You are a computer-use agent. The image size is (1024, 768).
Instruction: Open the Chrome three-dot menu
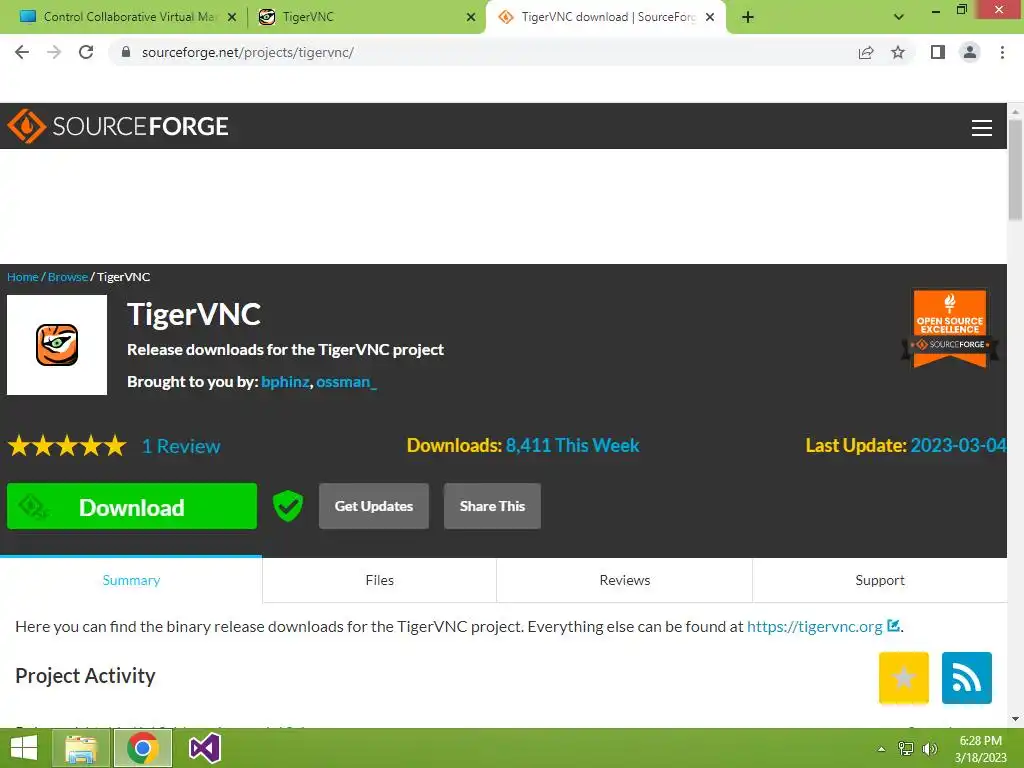1002,52
